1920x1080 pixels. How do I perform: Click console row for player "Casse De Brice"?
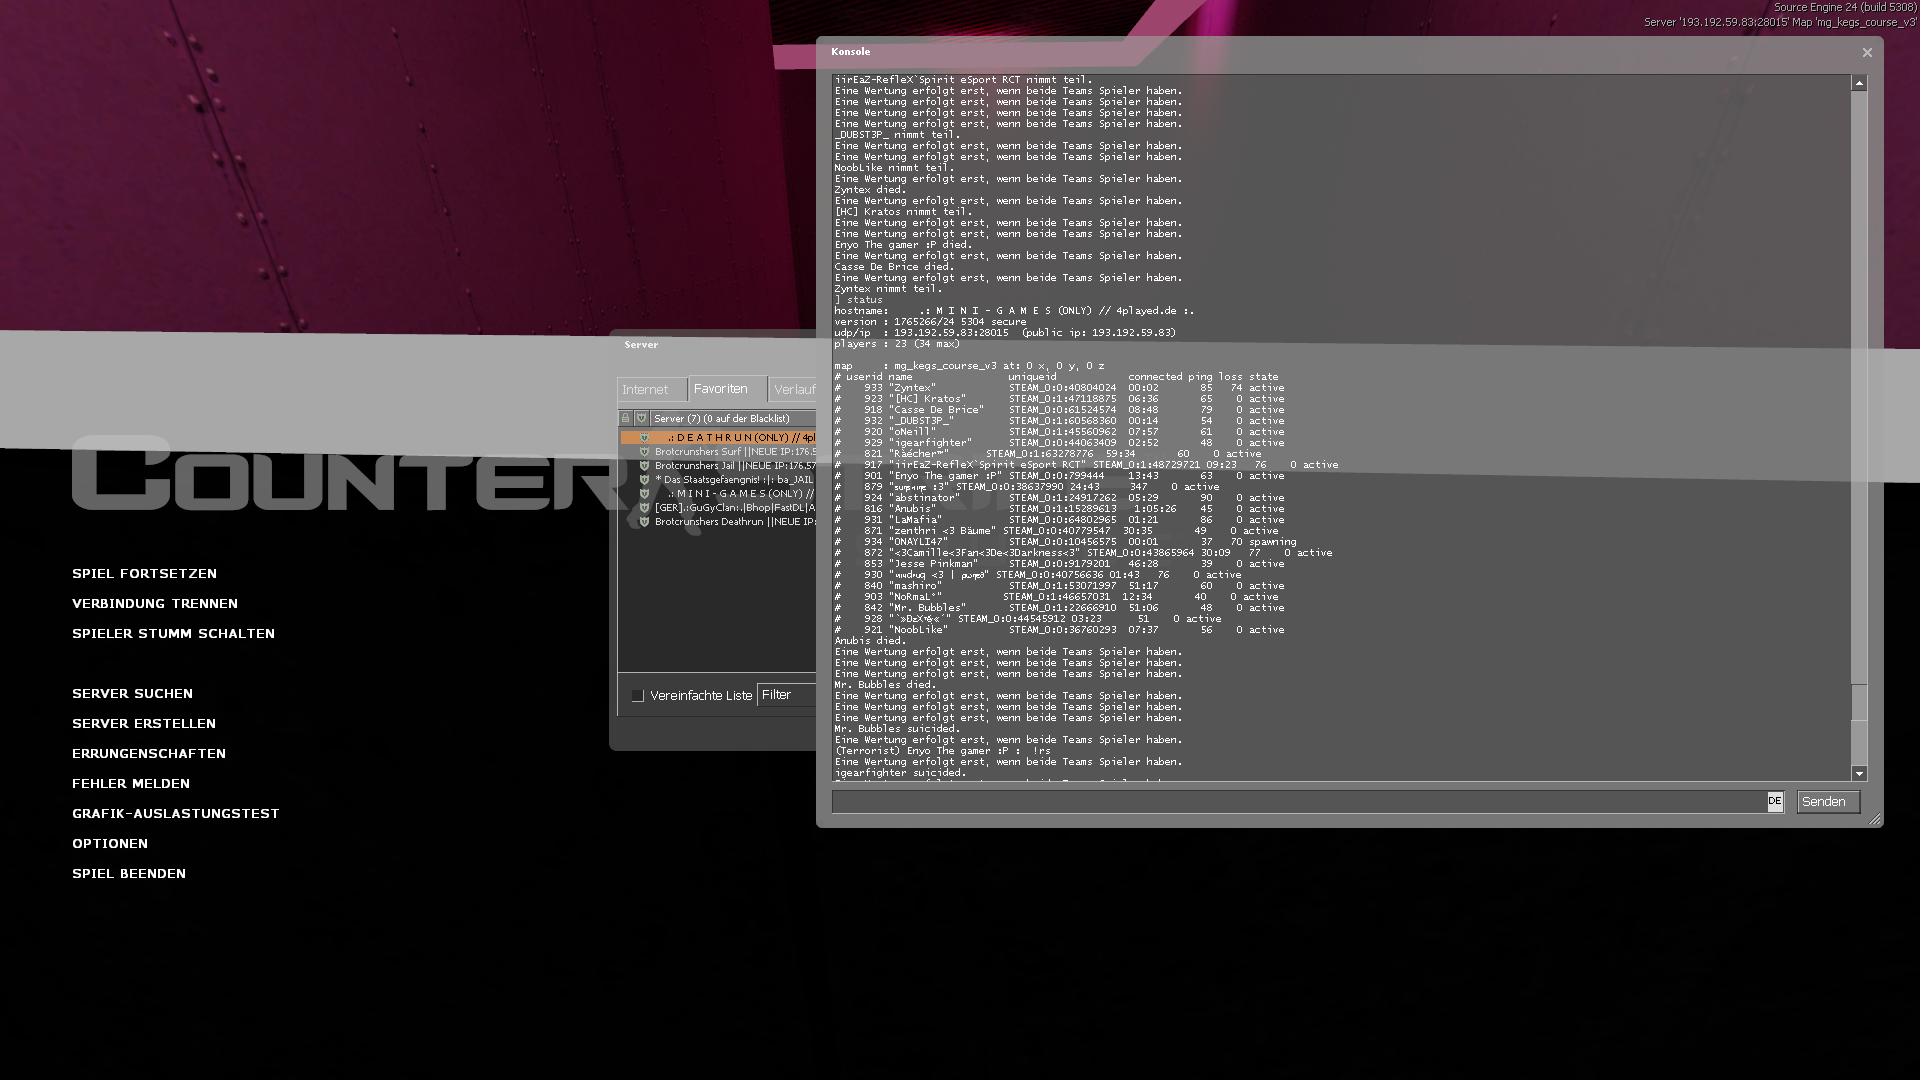click(x=1060, y=410)
